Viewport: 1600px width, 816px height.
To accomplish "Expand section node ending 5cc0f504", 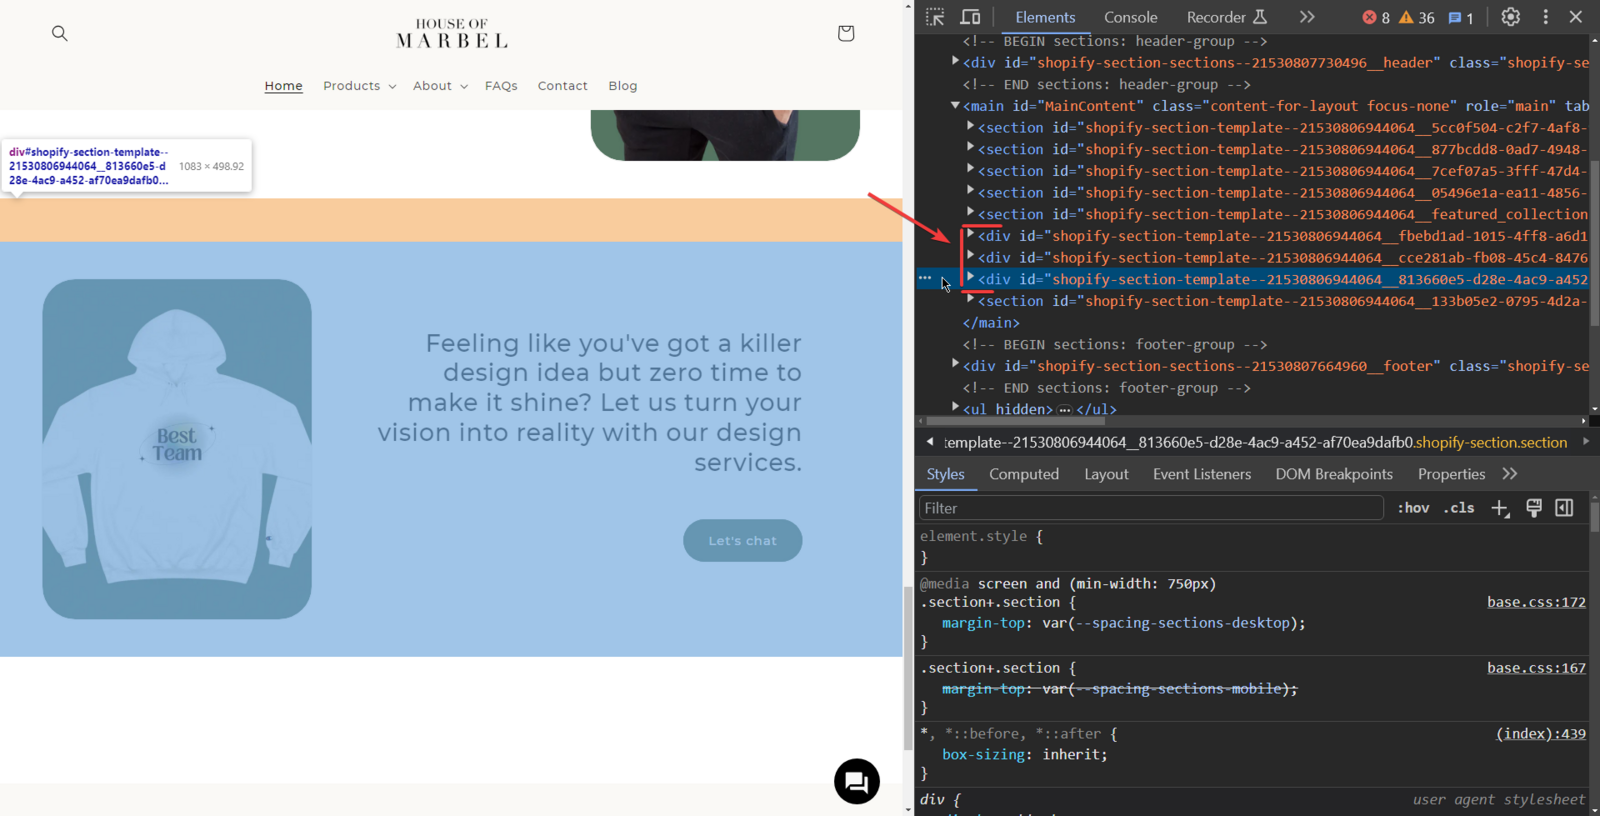I will 970,127.
